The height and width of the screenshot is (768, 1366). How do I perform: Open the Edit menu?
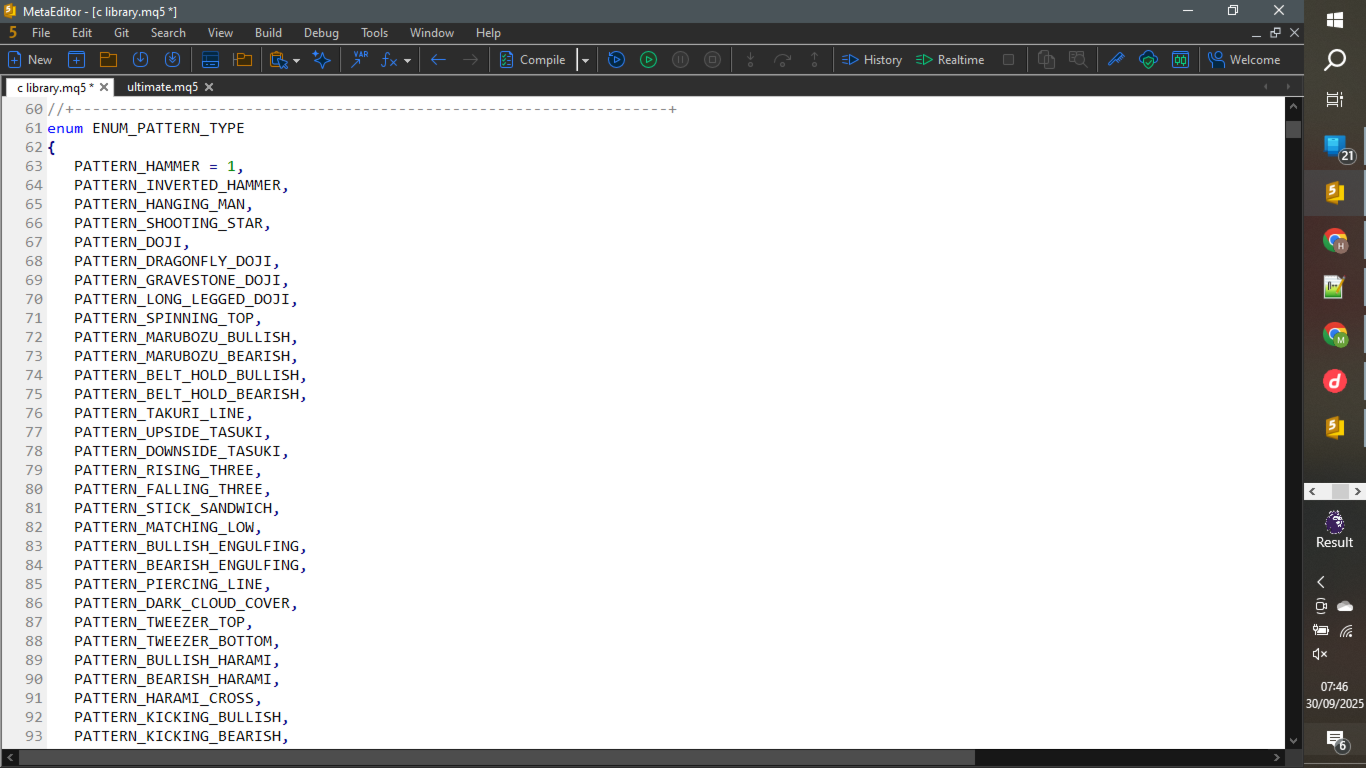(82, 33)
